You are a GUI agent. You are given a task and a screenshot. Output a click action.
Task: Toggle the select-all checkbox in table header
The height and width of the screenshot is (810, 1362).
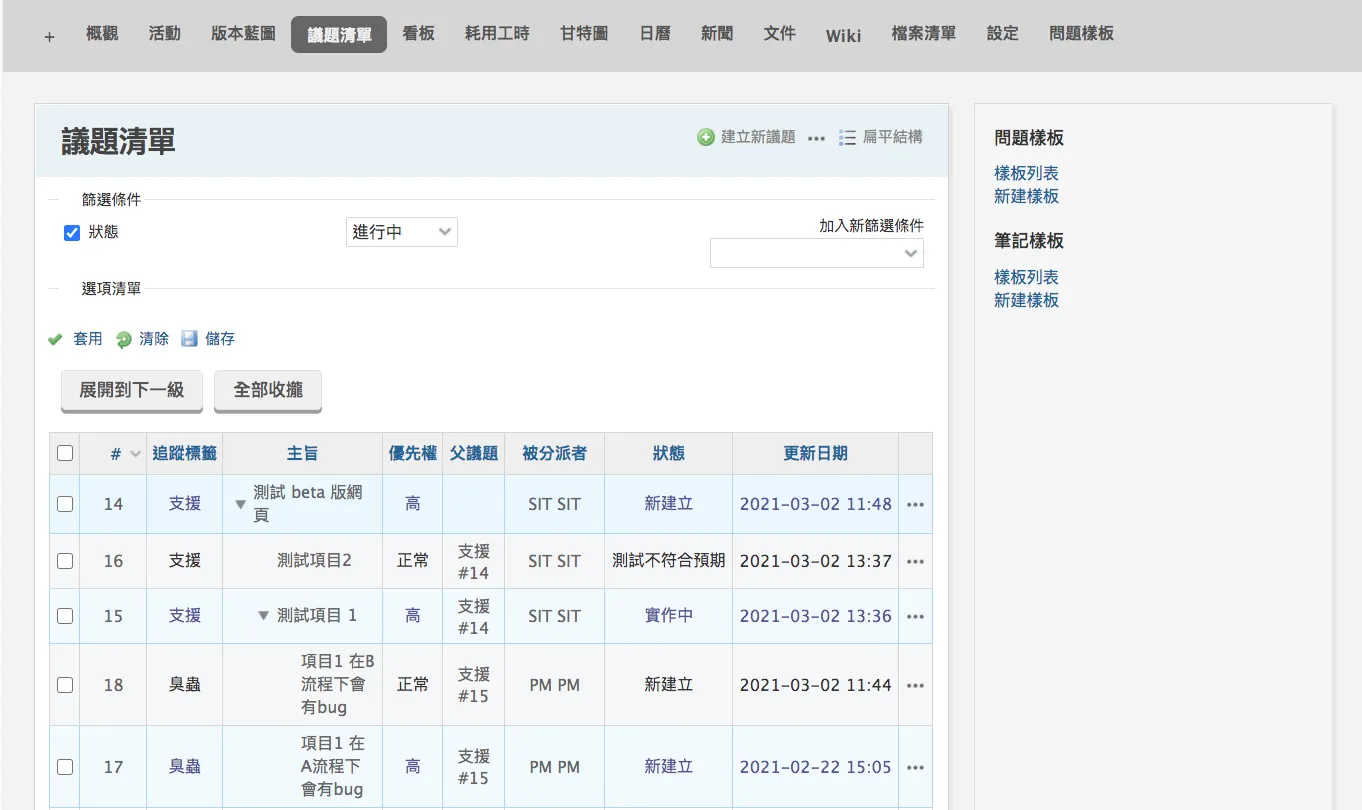coord(65,453)
